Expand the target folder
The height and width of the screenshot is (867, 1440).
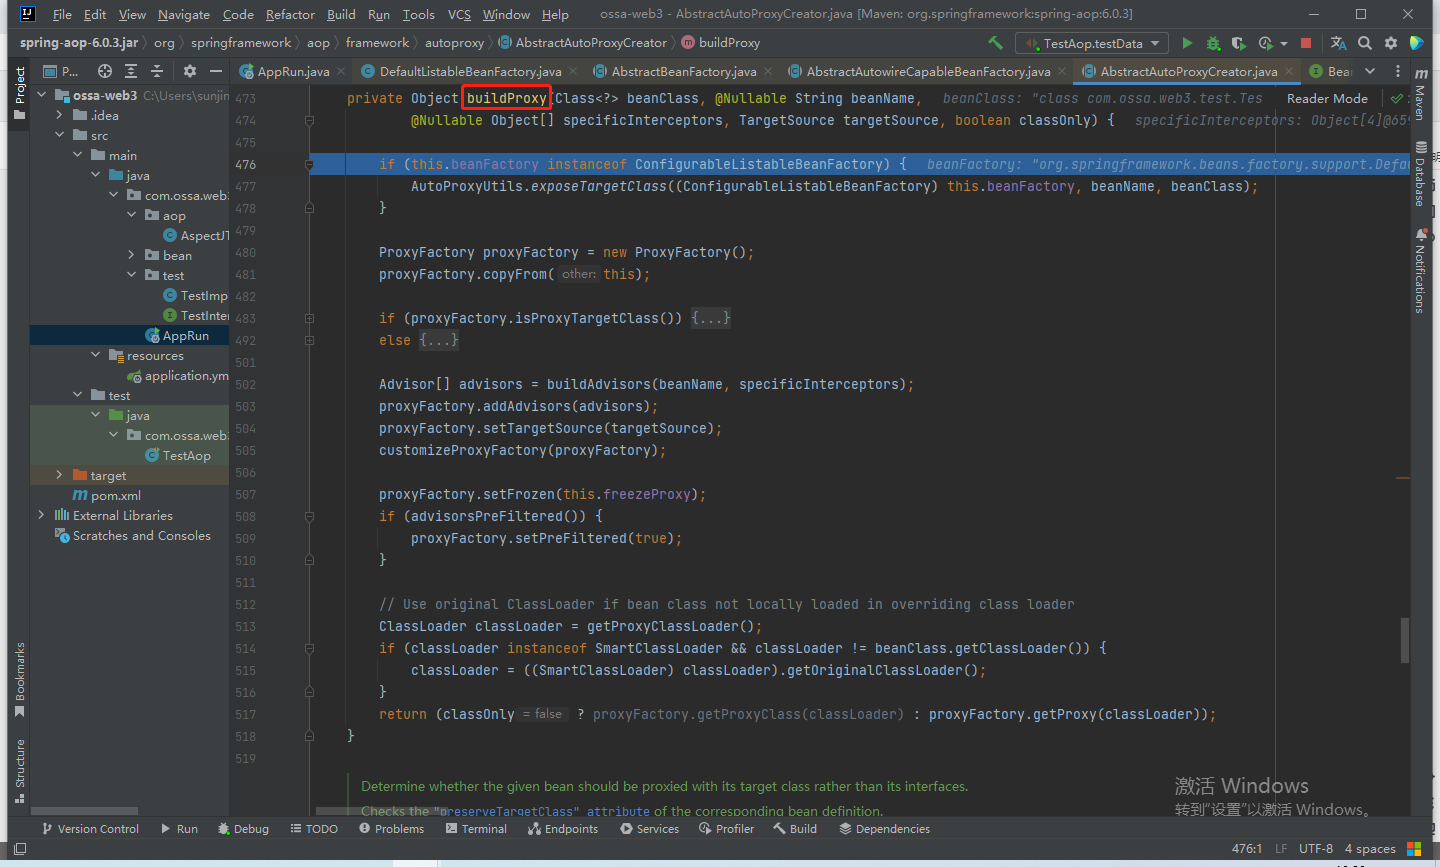[60, 475]
